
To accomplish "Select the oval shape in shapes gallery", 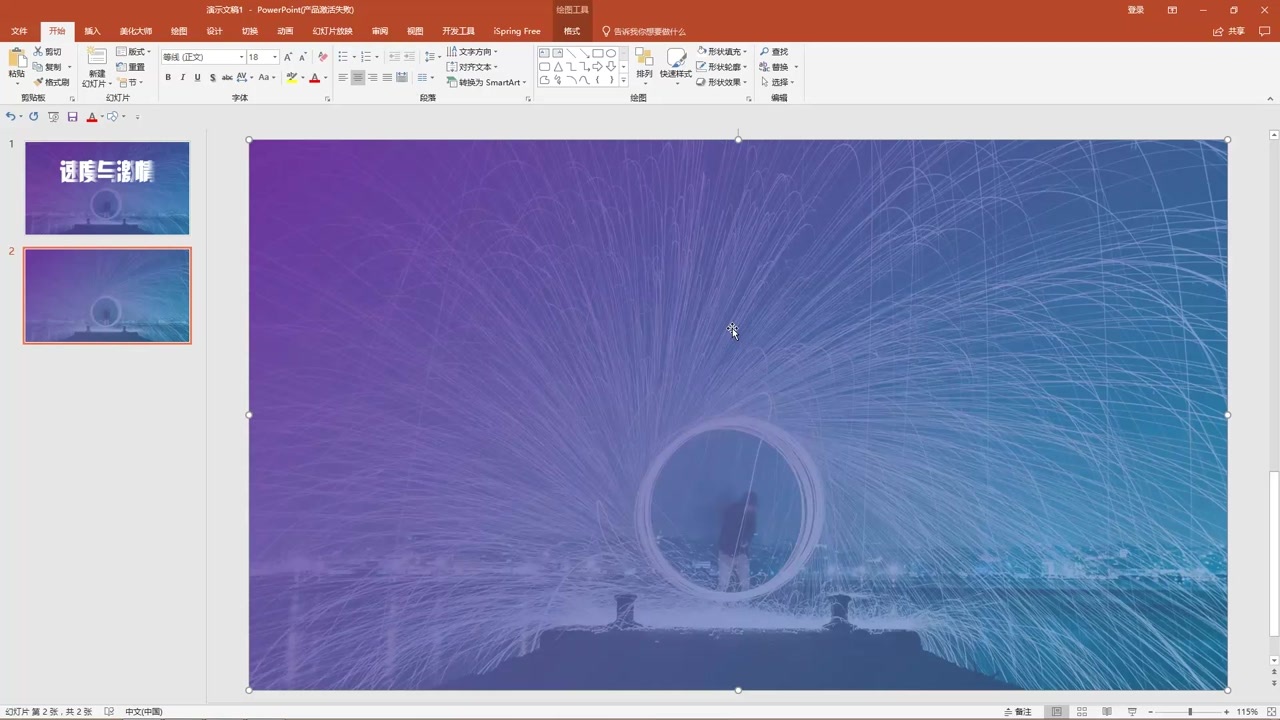I will [x=611, y=53].
